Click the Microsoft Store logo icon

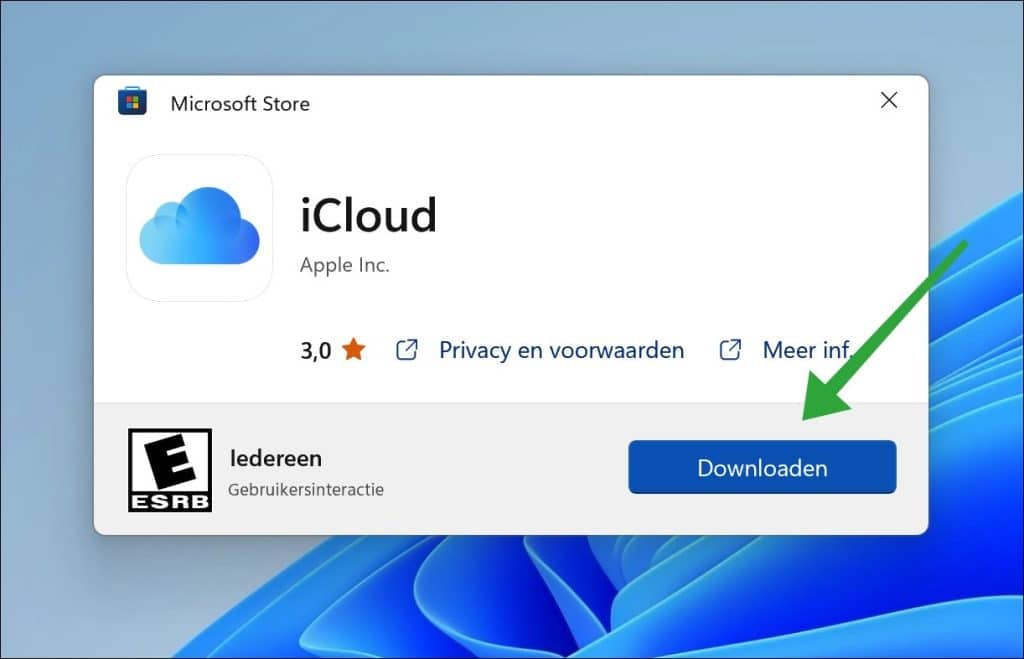click(x=133, y=101)
